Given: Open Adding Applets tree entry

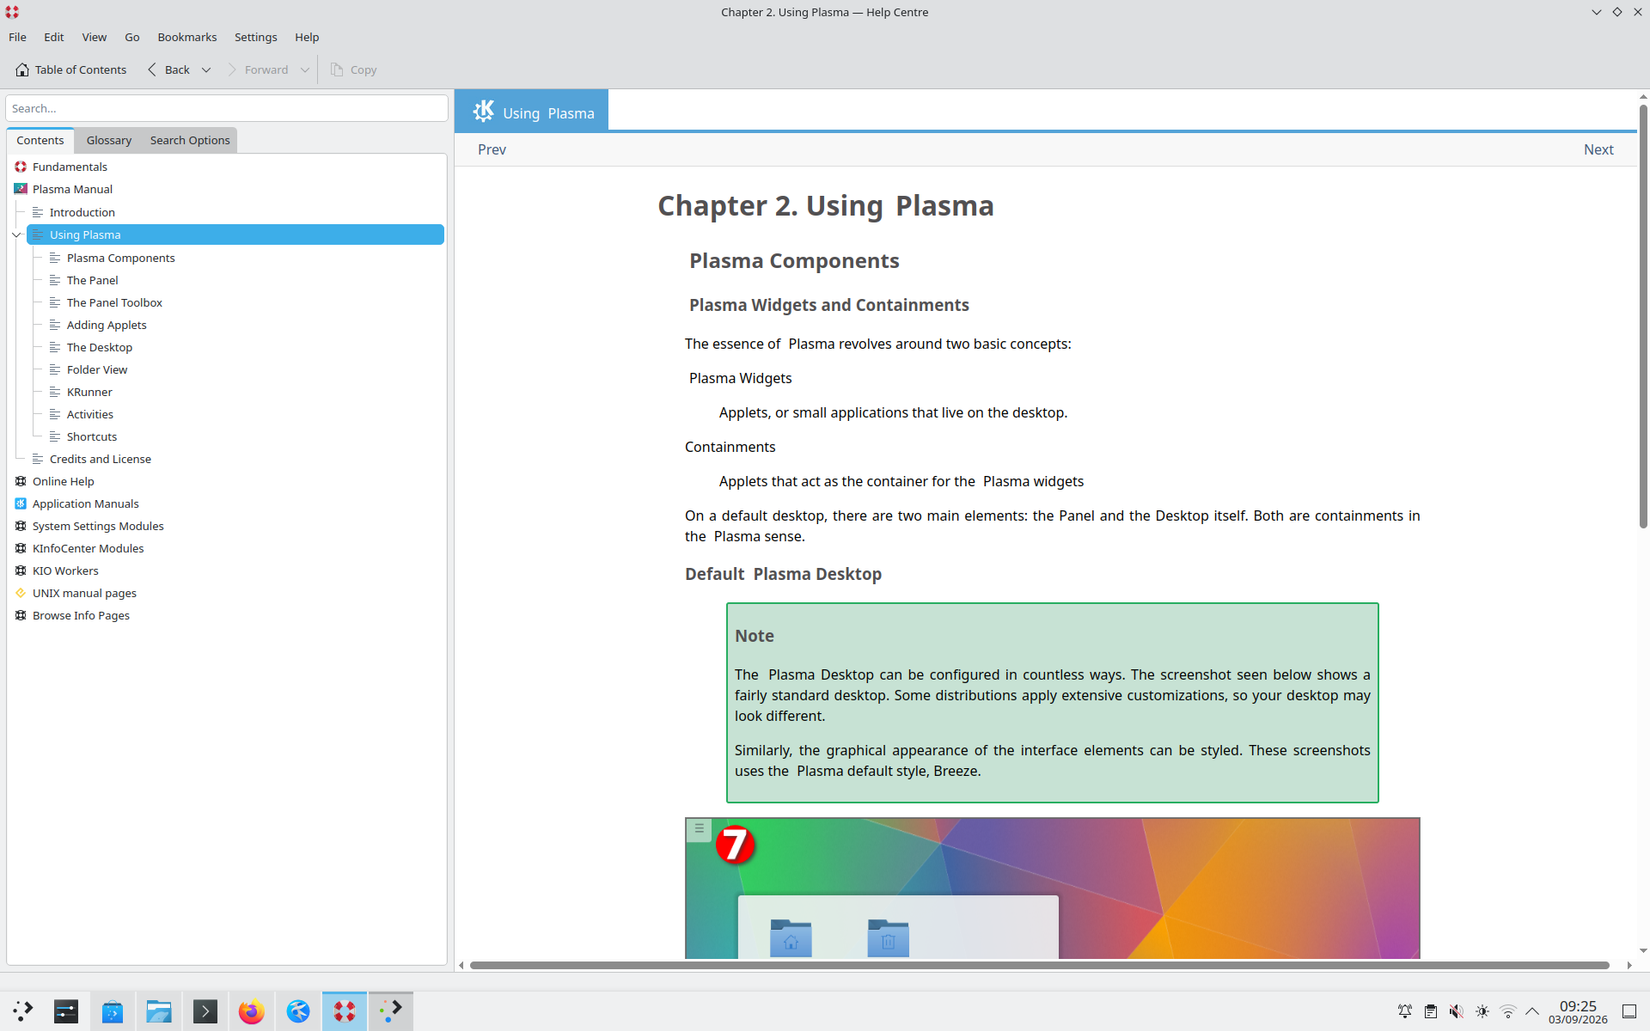Looking at the screenshot, I should (x=106, y=325).
